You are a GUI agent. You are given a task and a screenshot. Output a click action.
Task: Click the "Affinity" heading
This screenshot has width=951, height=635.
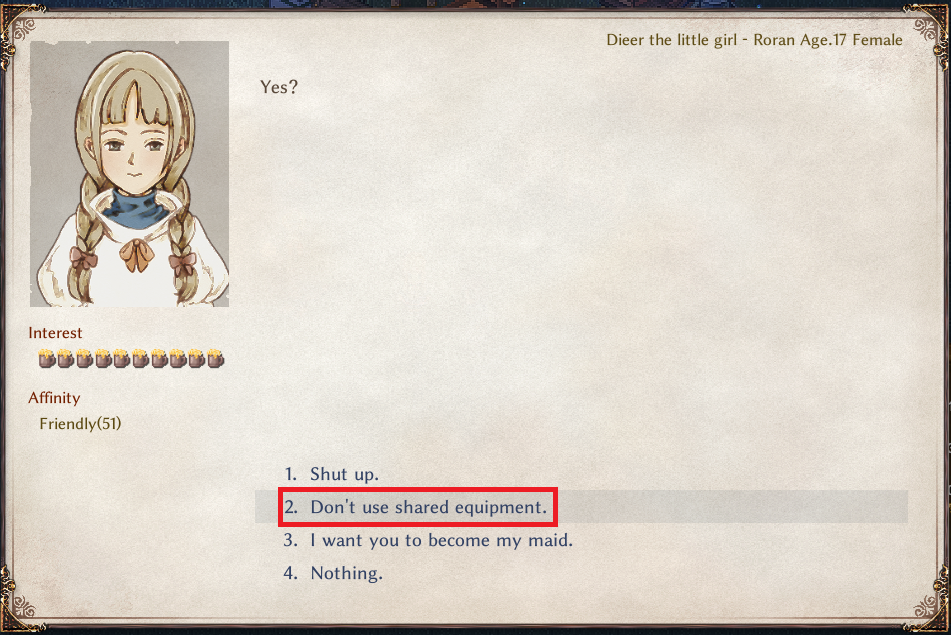pyautogui.click(x=54, y=398)
